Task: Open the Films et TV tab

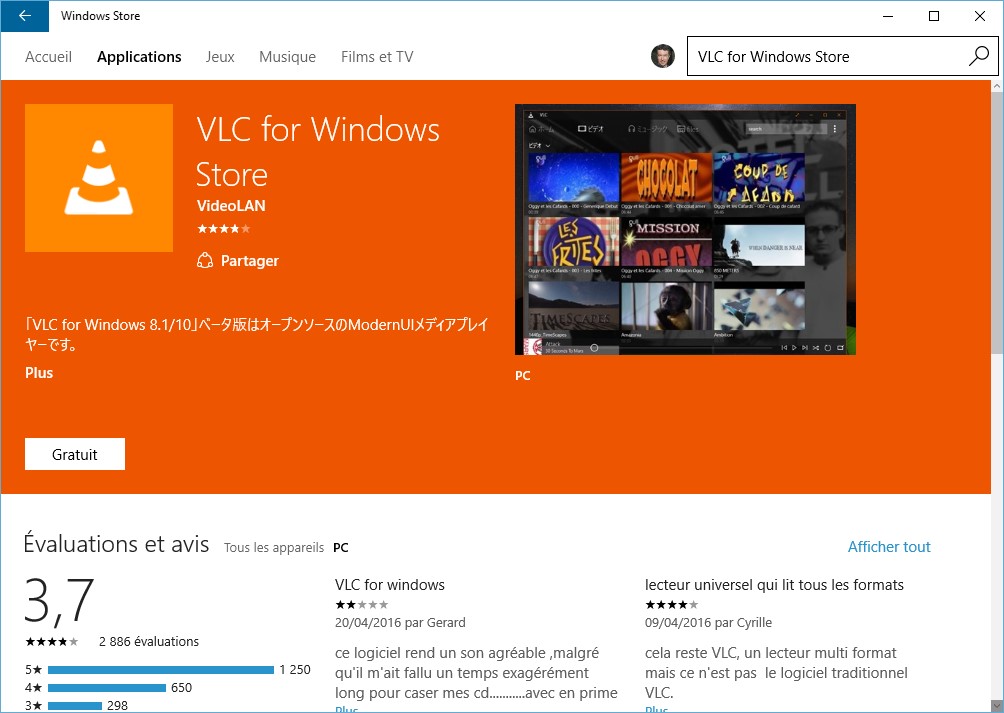Action: pos(377,57)
